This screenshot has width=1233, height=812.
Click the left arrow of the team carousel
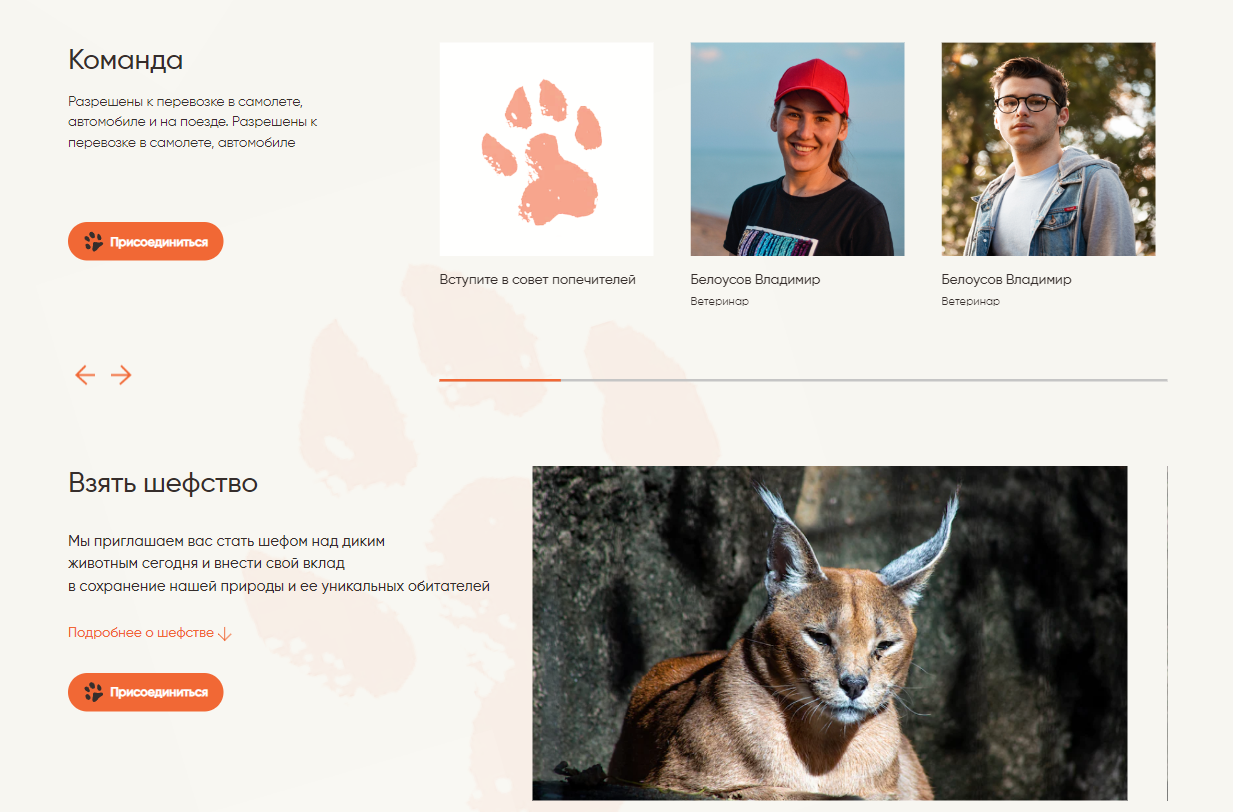point(85,375)
